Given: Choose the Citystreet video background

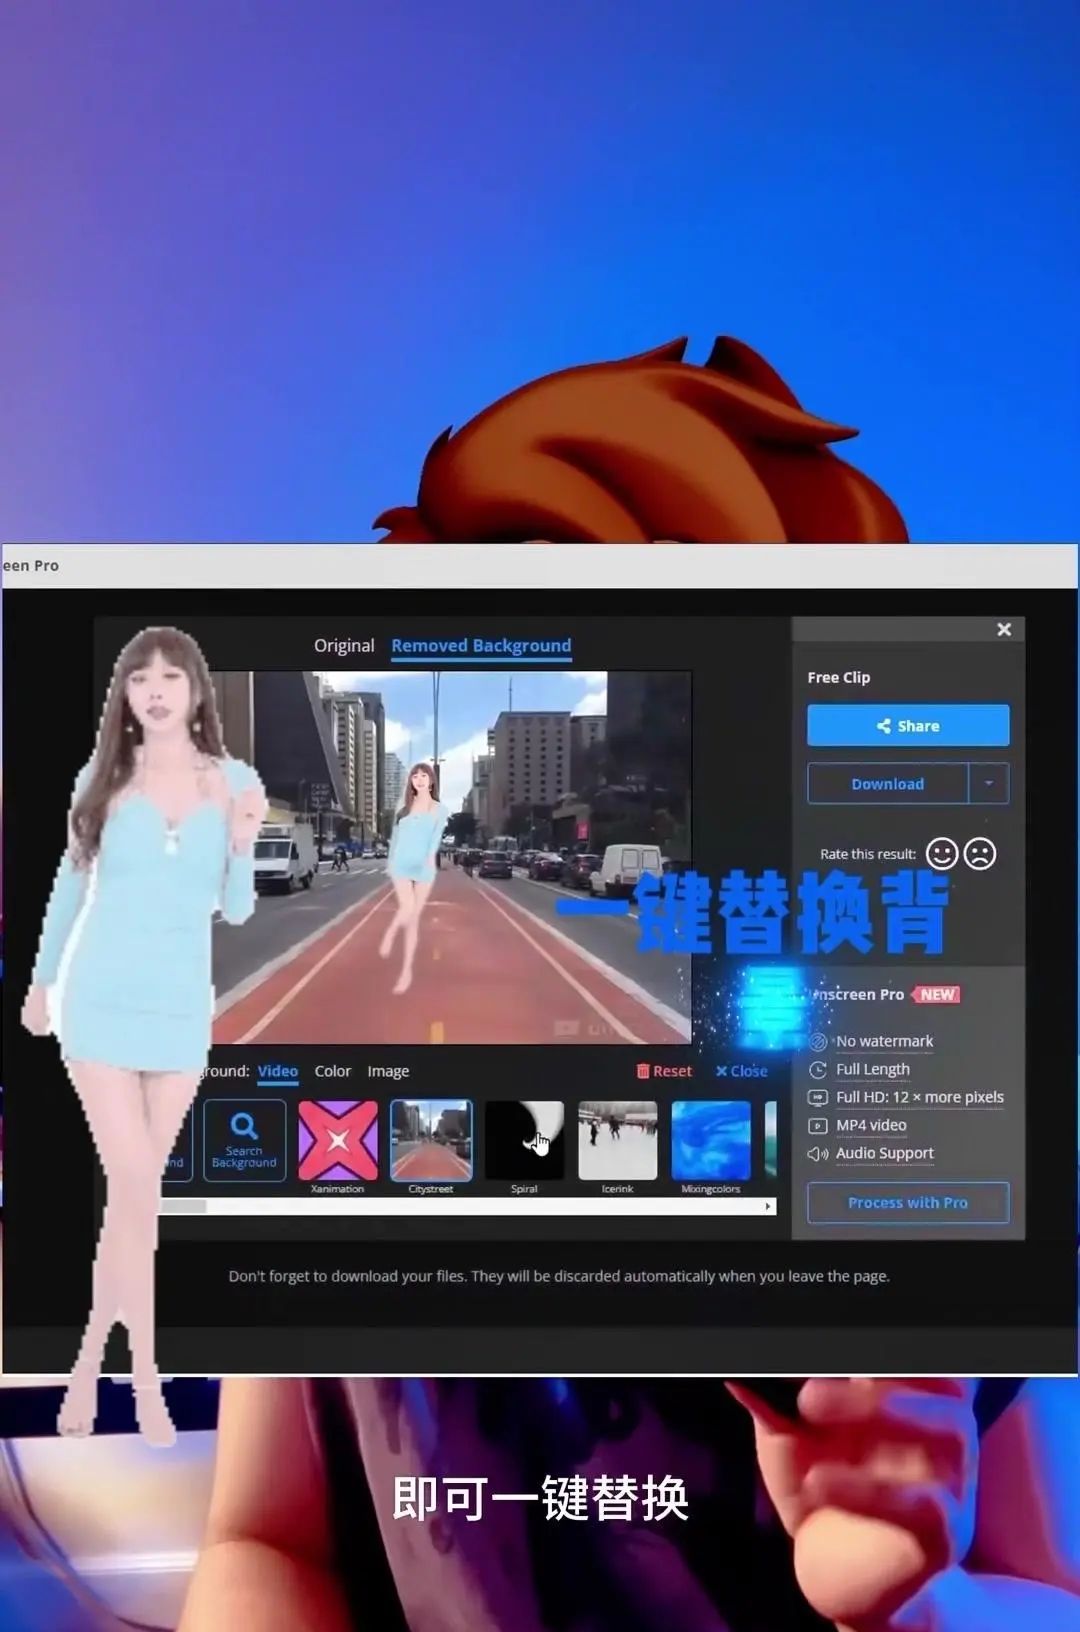Looking at the screenshot, I should pos(431,1140).
